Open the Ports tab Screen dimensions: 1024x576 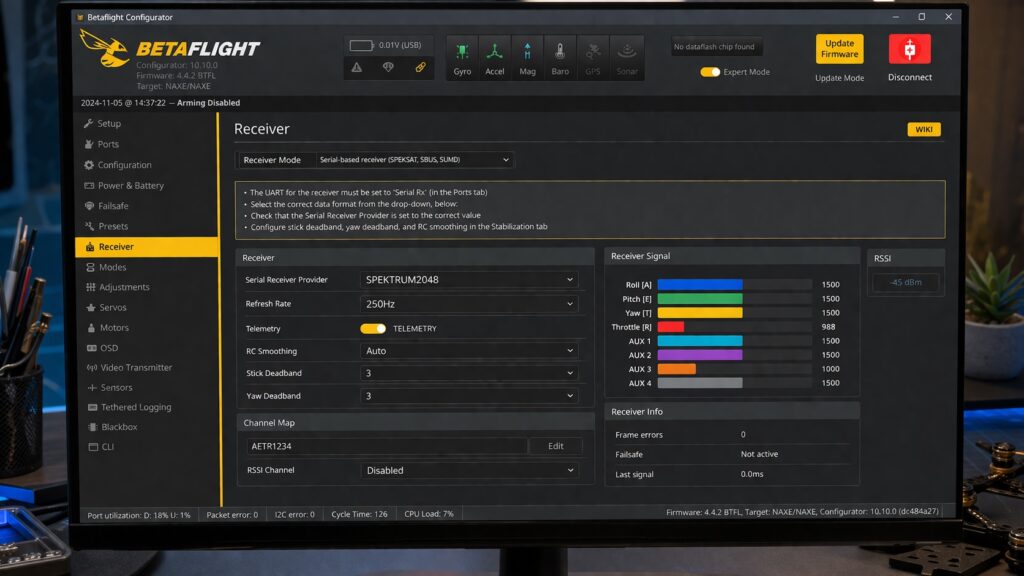point(108,144)
